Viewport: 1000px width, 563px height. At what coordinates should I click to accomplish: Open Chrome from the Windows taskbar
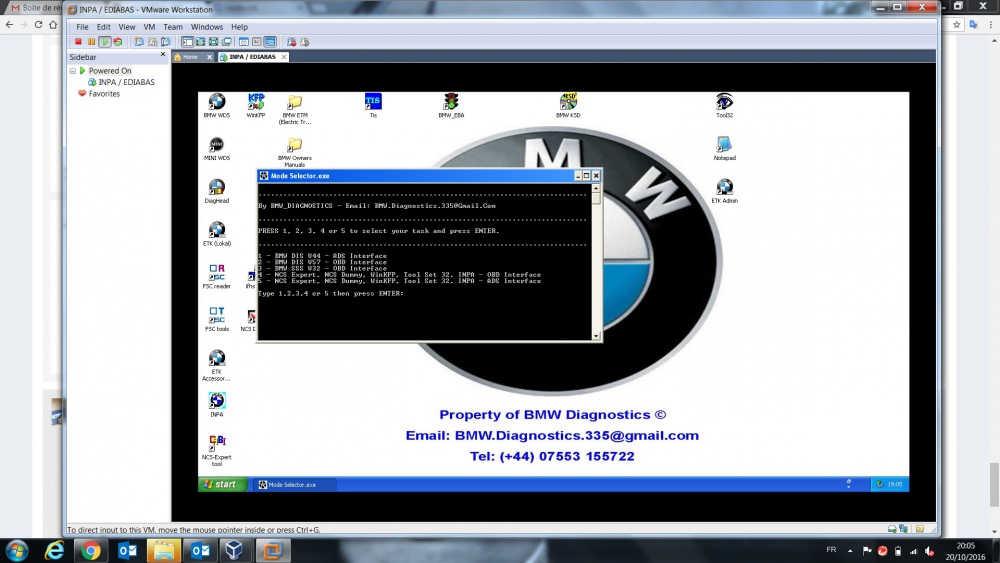pyautogui.click(x=91, y=550)
